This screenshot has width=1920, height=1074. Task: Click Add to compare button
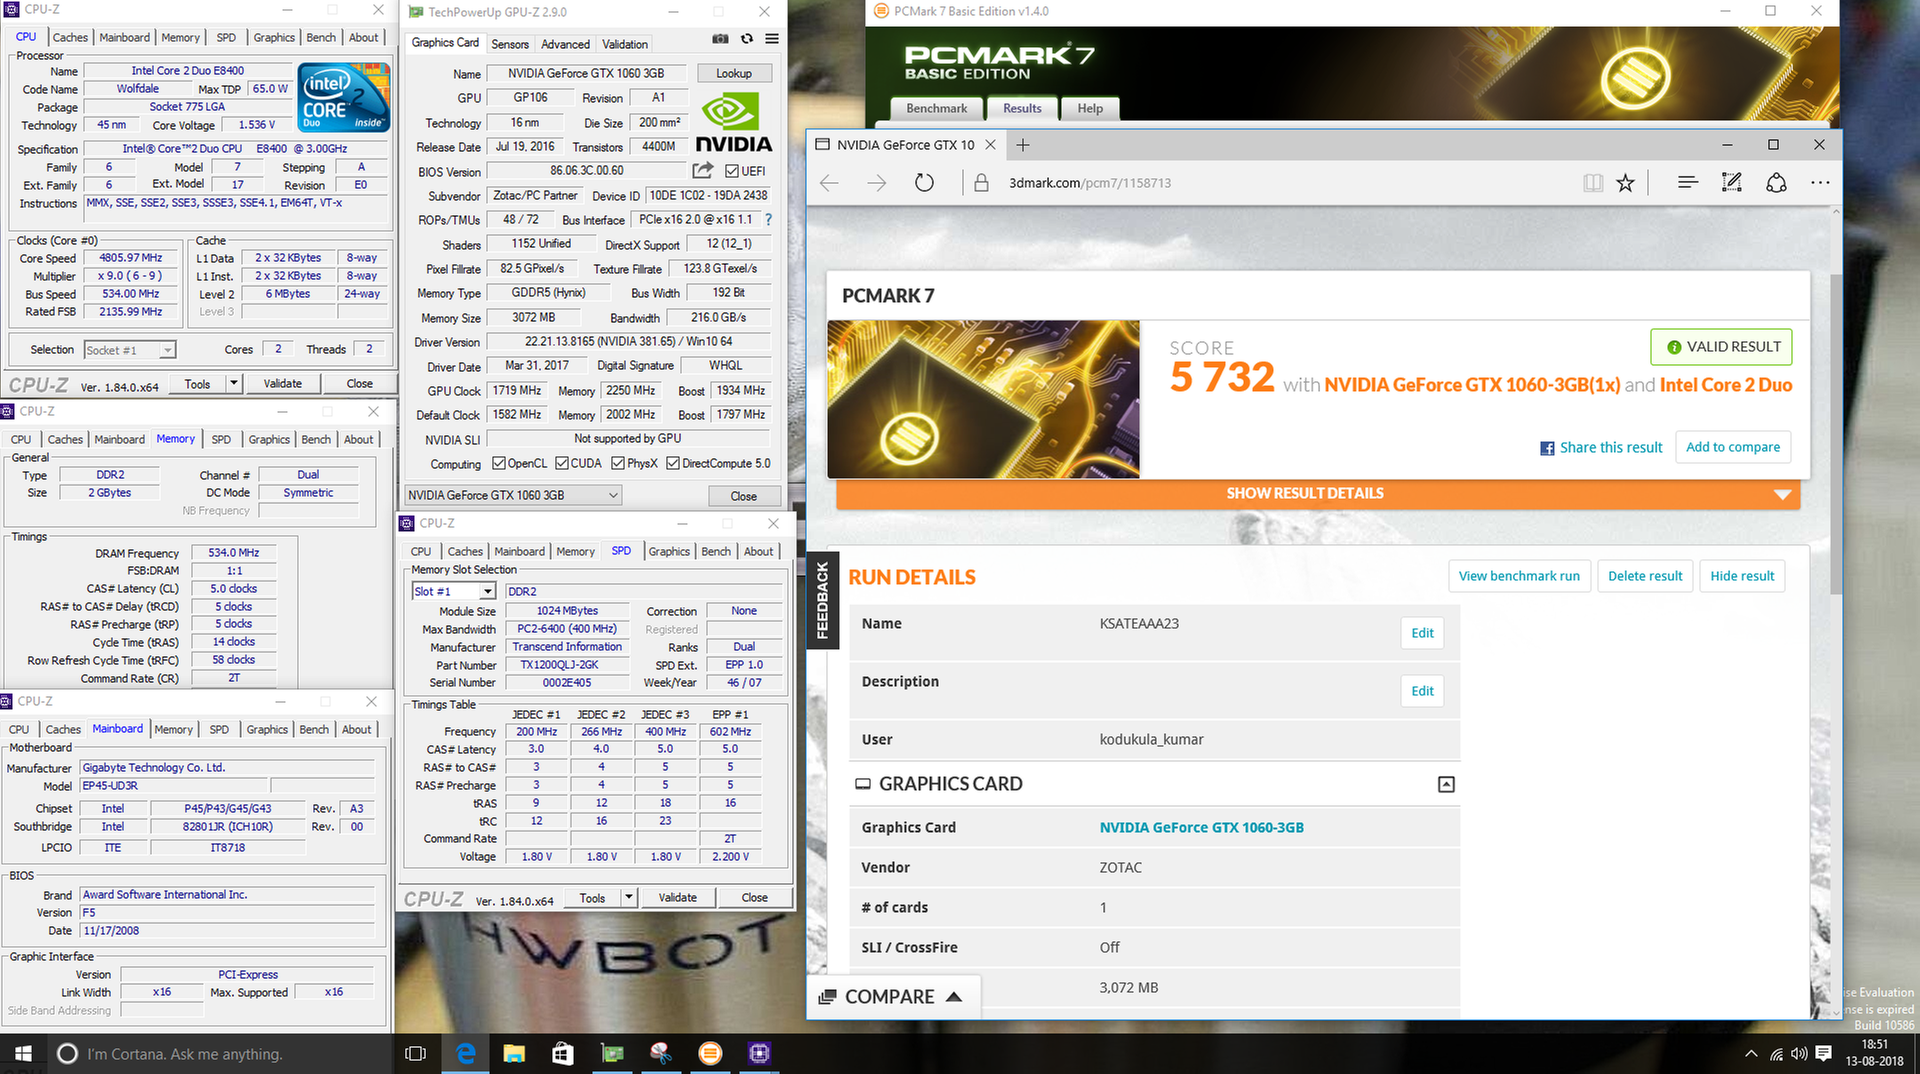pos(1733,447)
